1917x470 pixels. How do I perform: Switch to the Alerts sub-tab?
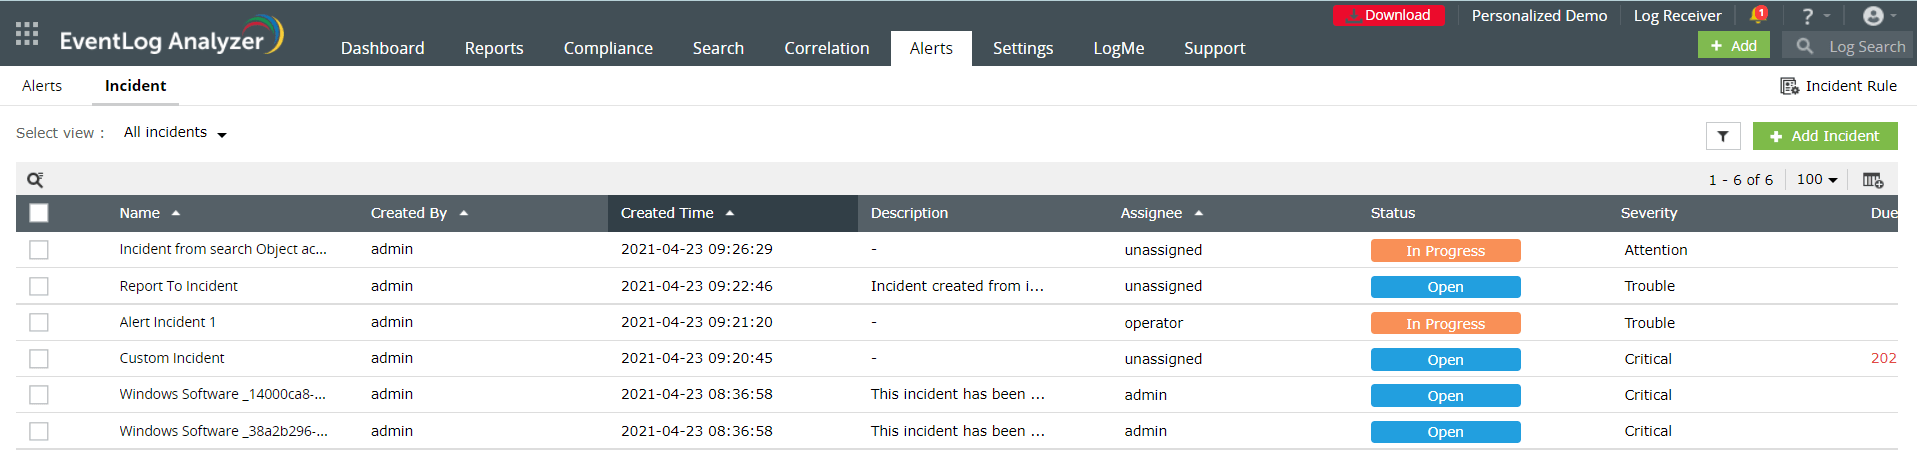pyautogui.click(x=42, y=86)
